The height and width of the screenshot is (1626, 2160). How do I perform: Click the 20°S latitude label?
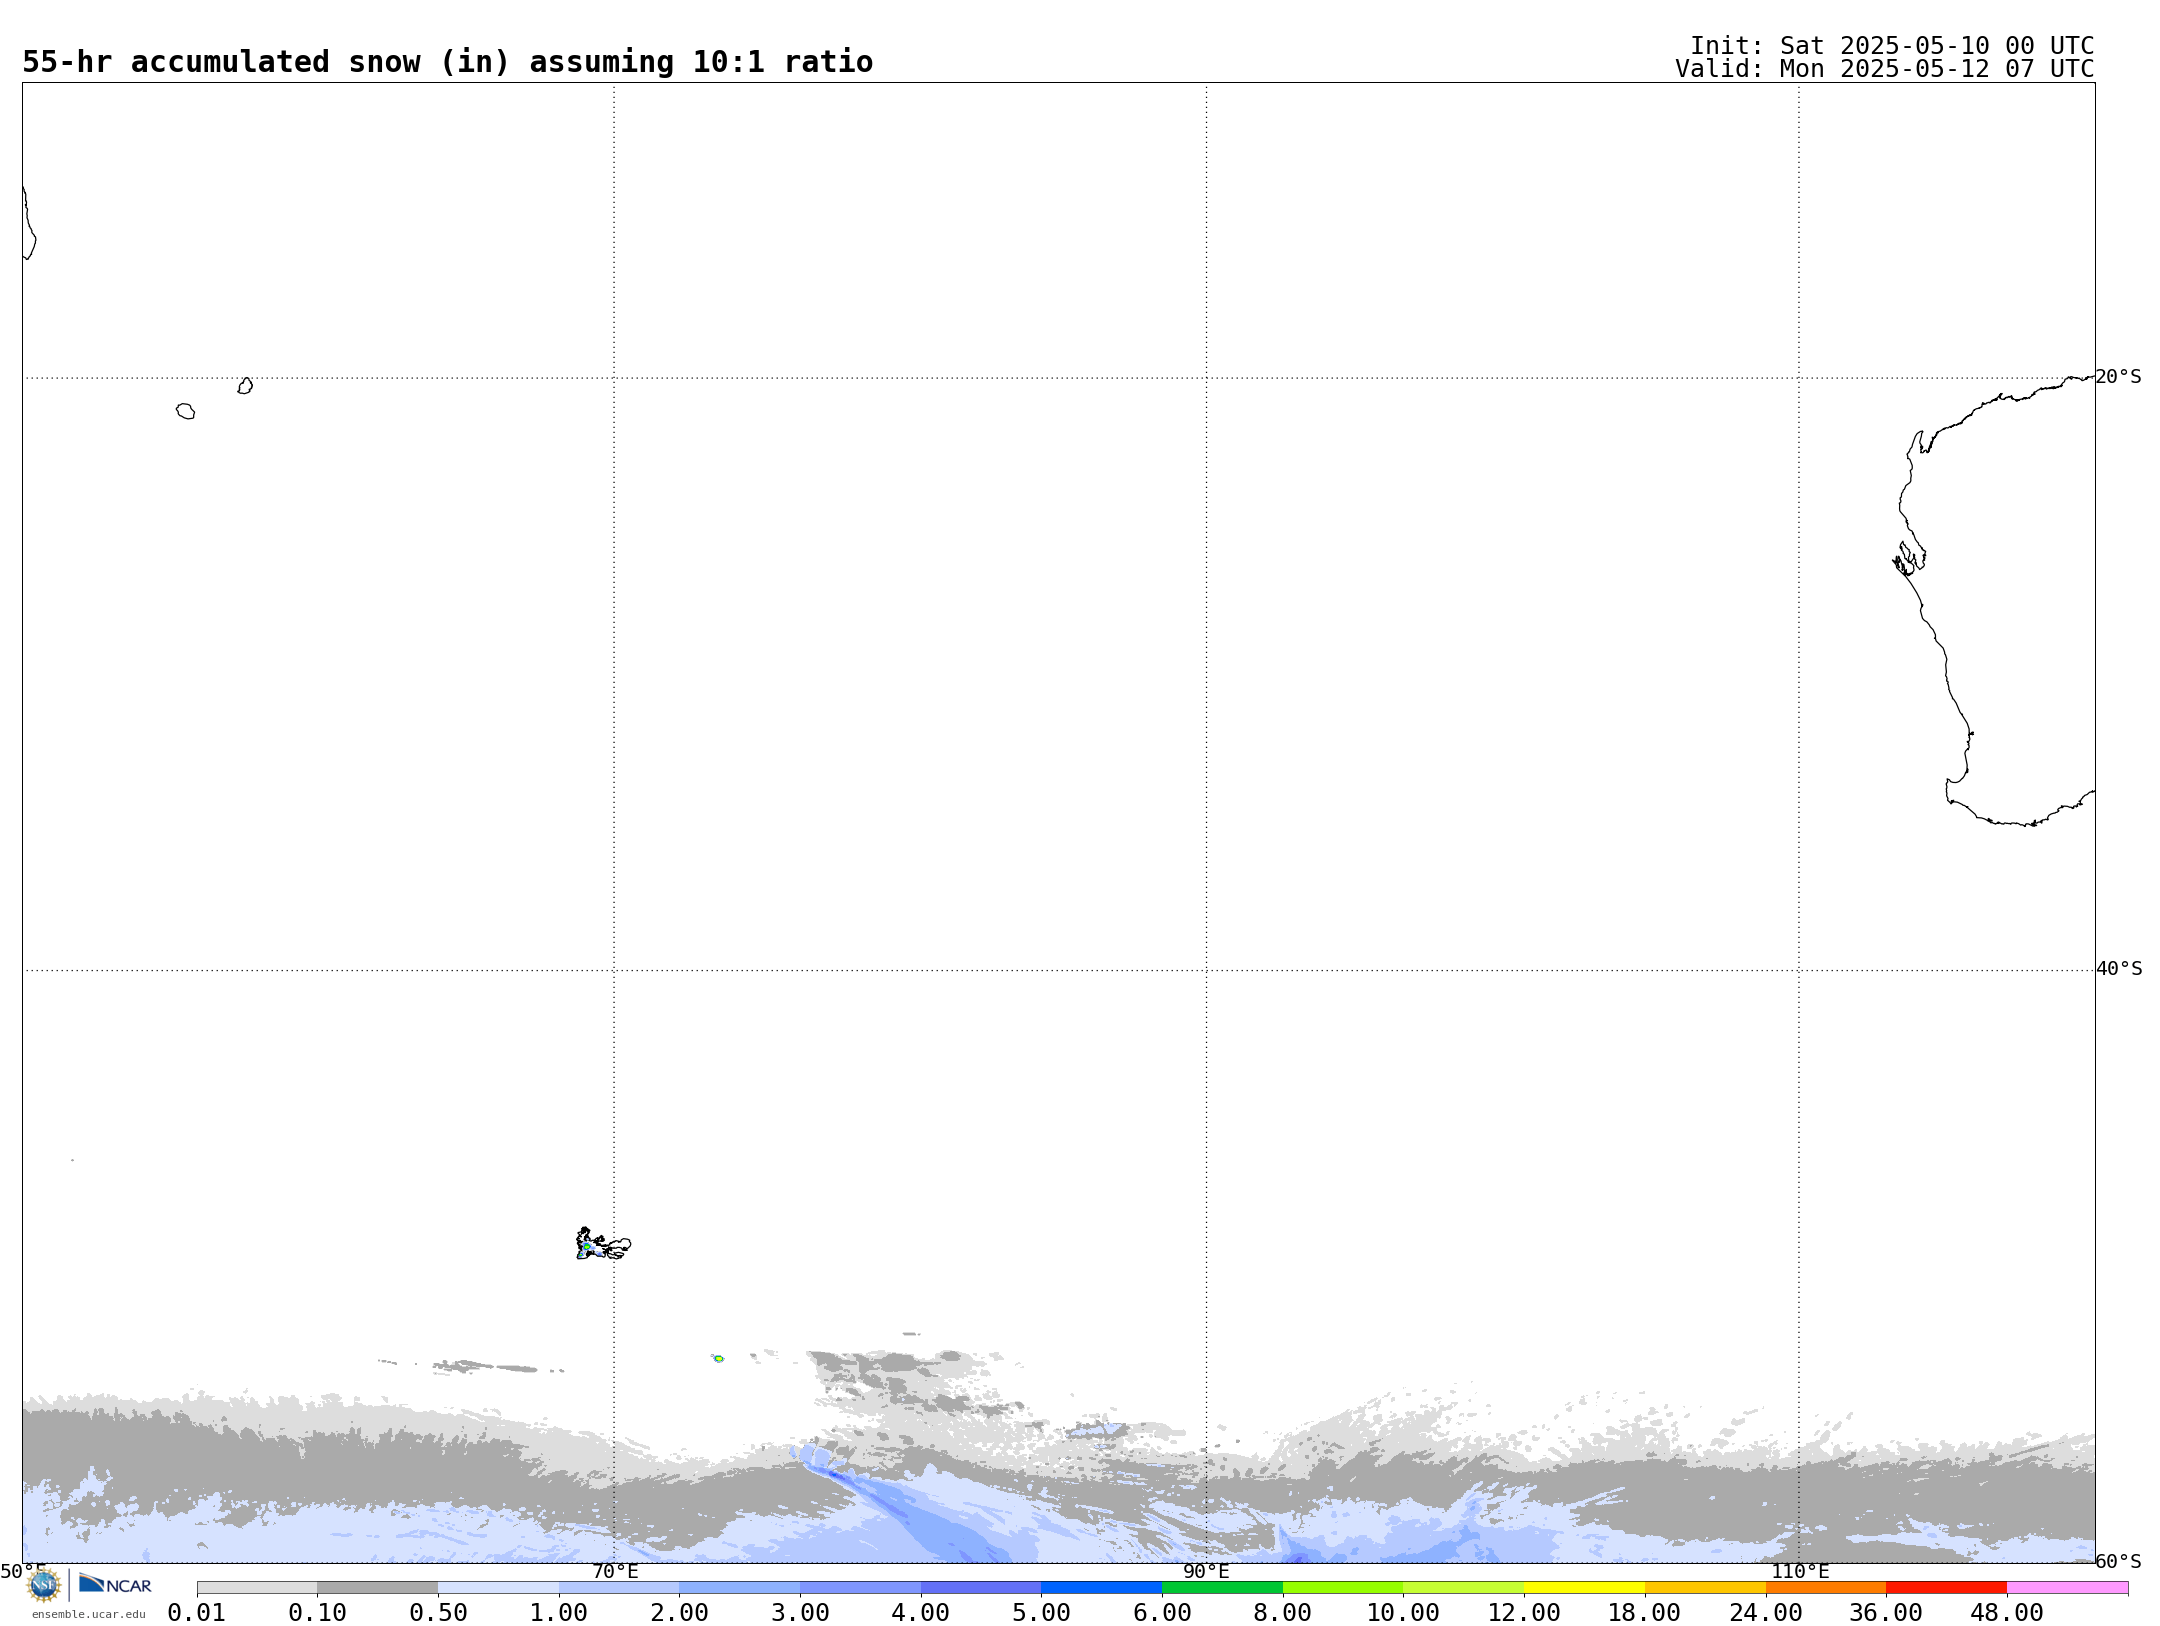coord(2119,377)
